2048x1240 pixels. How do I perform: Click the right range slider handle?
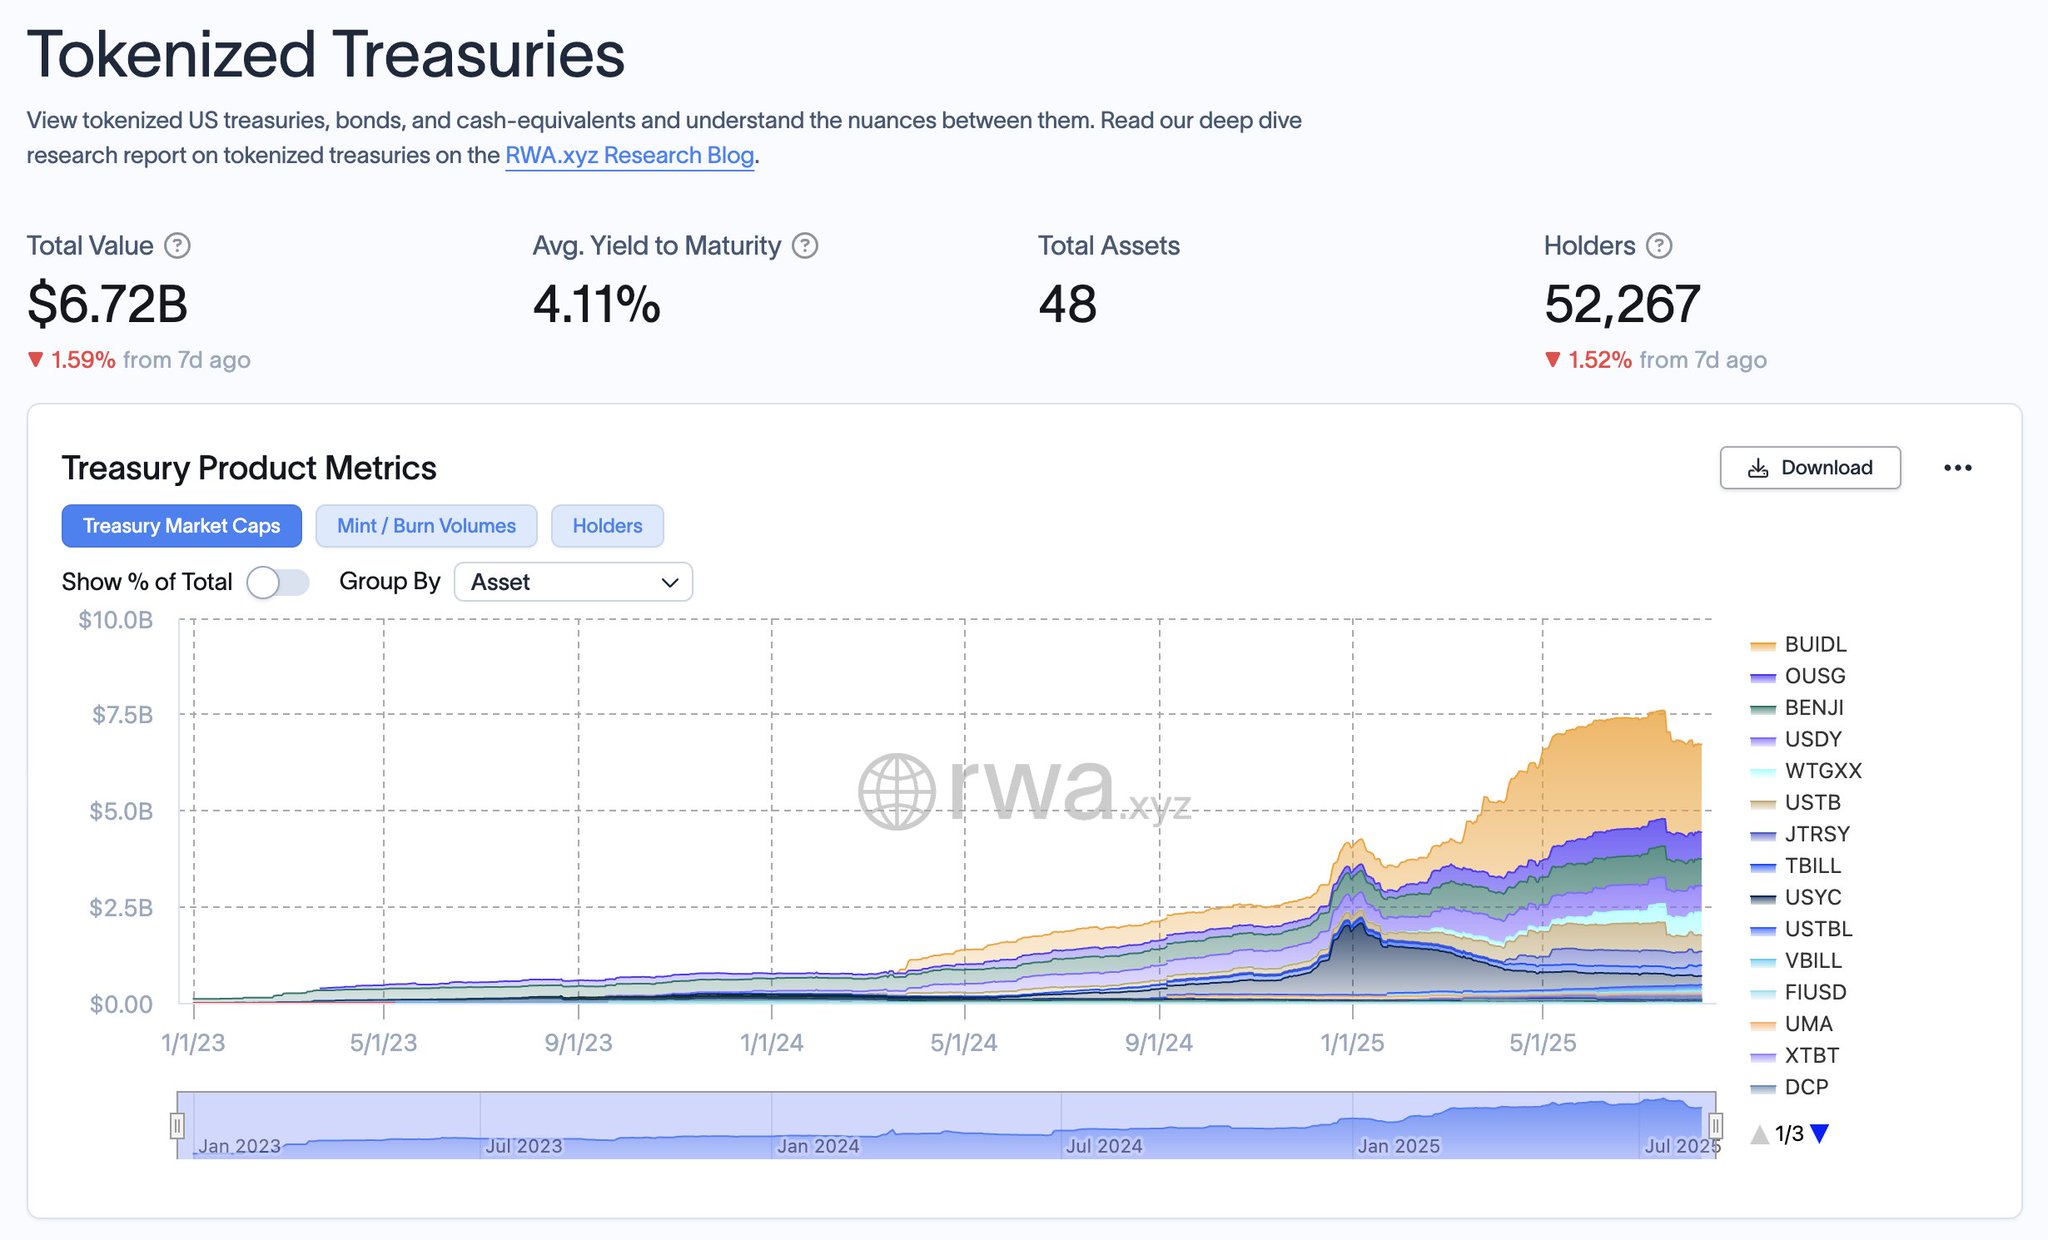pyautogui.click(x=1716, y=1126)
